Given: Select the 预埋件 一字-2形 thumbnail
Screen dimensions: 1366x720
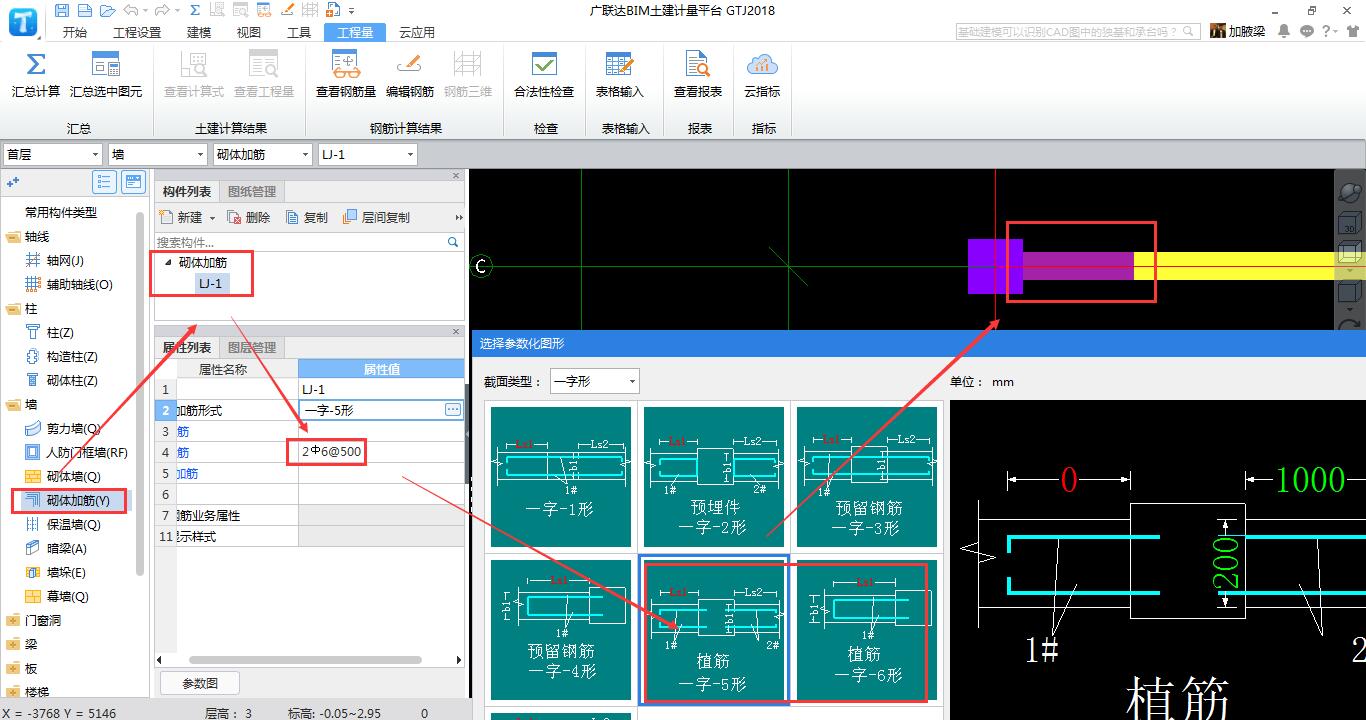Looking at the screenshot, I should (714, 477).
